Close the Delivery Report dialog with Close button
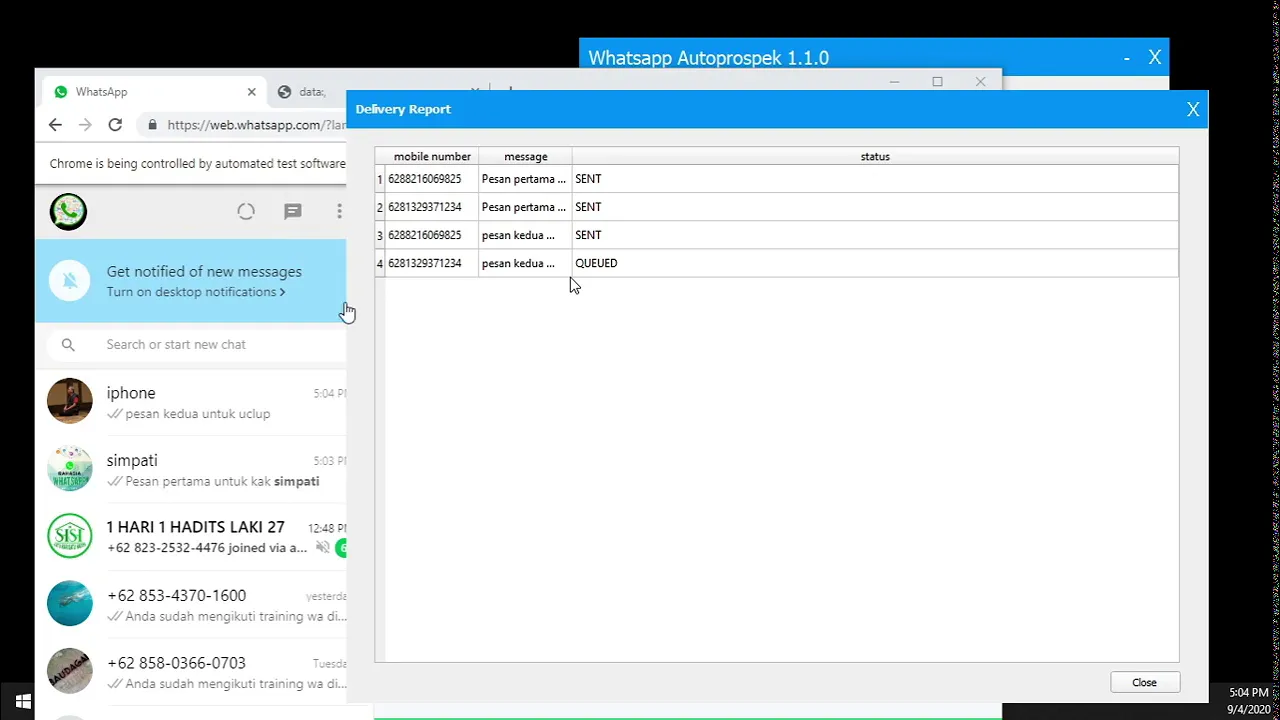Screen dimensions: 1280x720 click(1145, 682)
